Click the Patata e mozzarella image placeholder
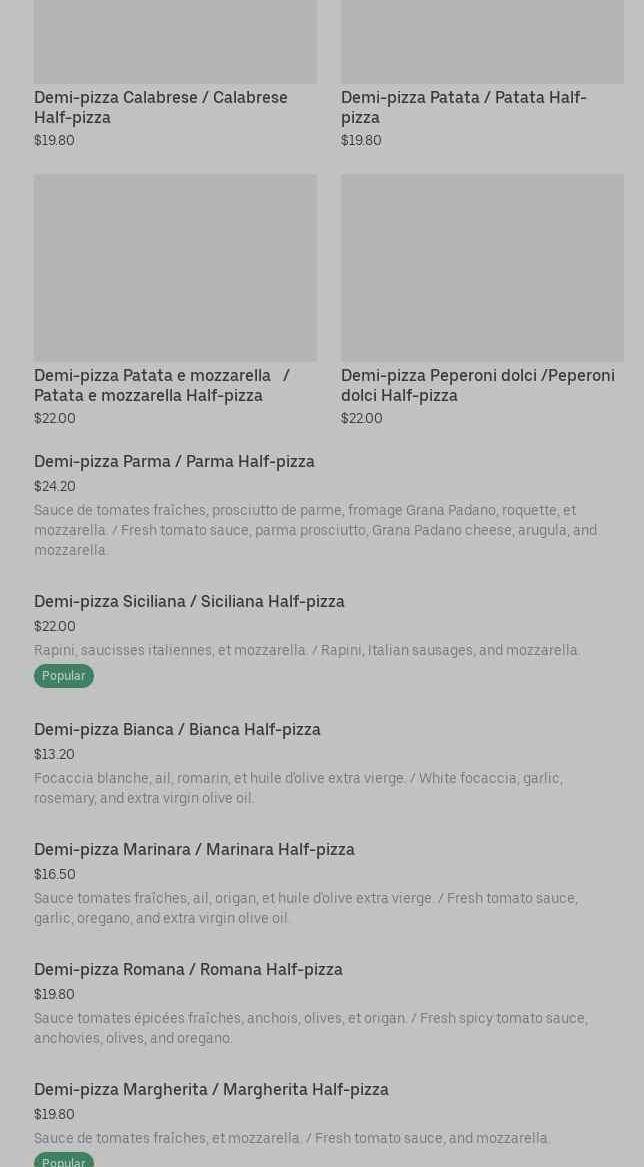Screen dimensions: 644x1167 [175, 267]
